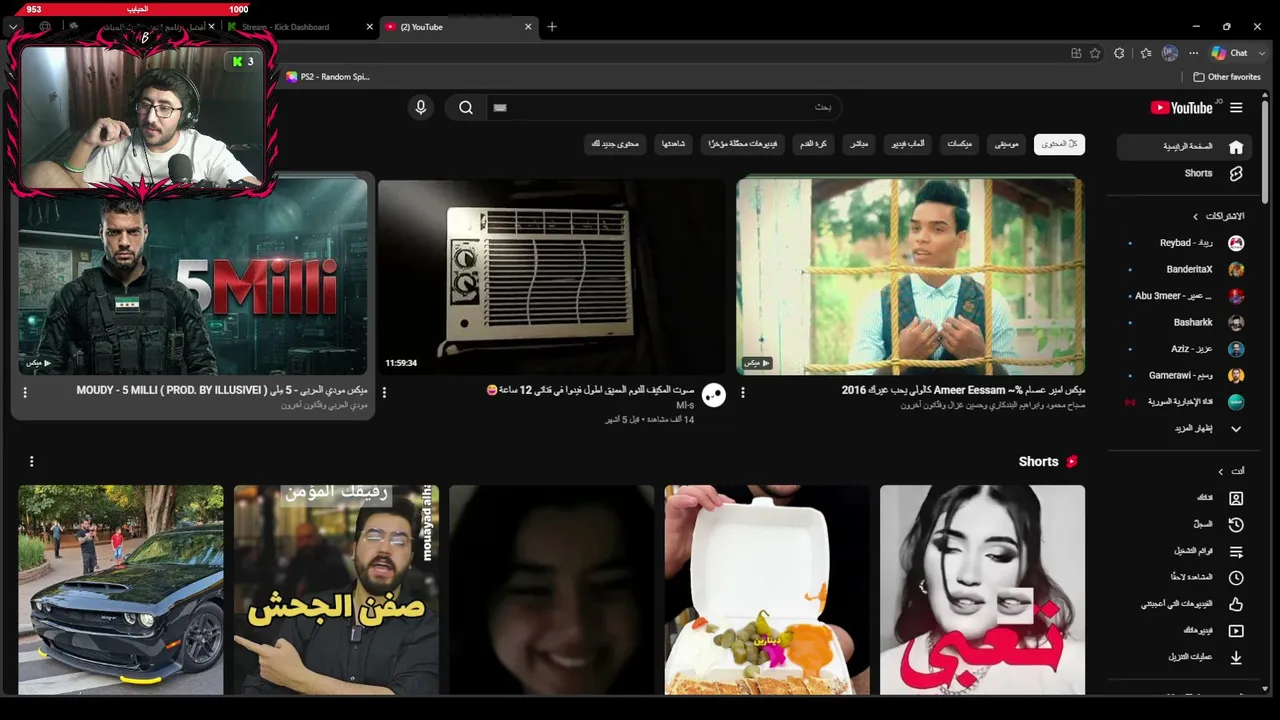
Task: Open the Short with yellow Arabic caption
Action: 336,590
